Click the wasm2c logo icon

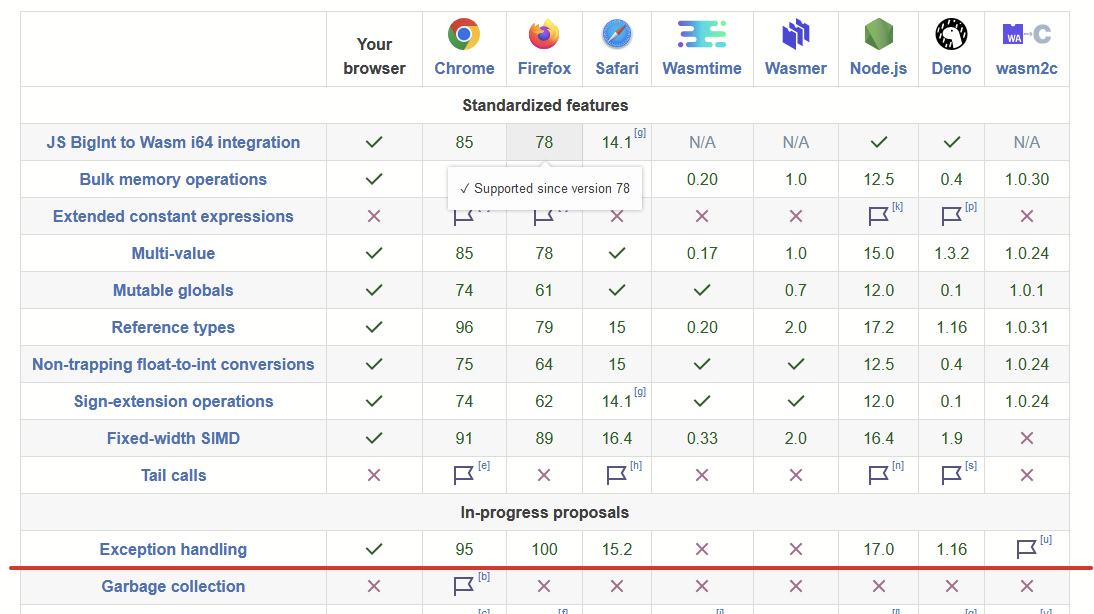point(1026,35)
